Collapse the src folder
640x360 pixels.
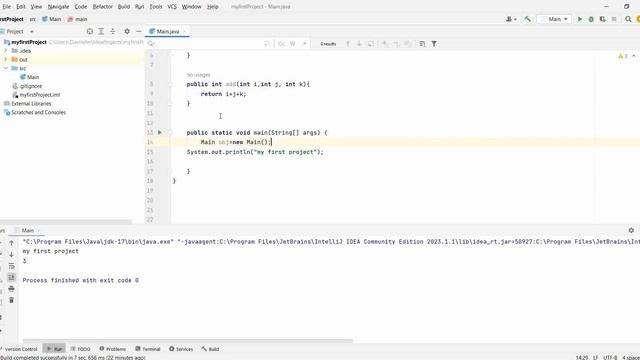point(6,68)
